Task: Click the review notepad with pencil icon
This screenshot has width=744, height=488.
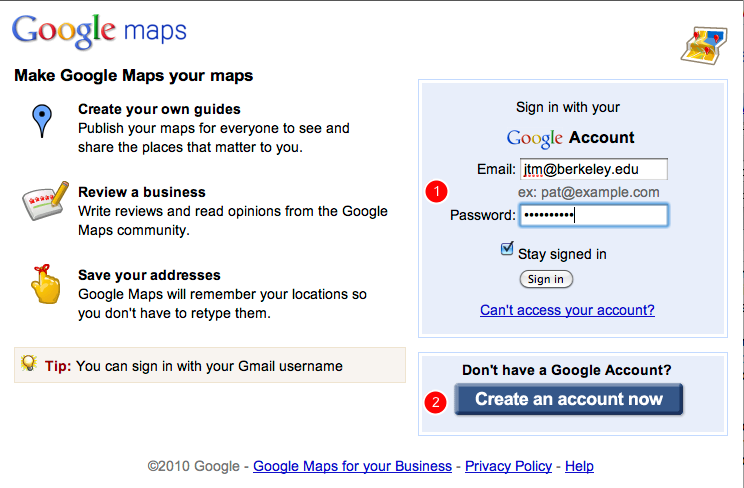Action: point(45,201)
